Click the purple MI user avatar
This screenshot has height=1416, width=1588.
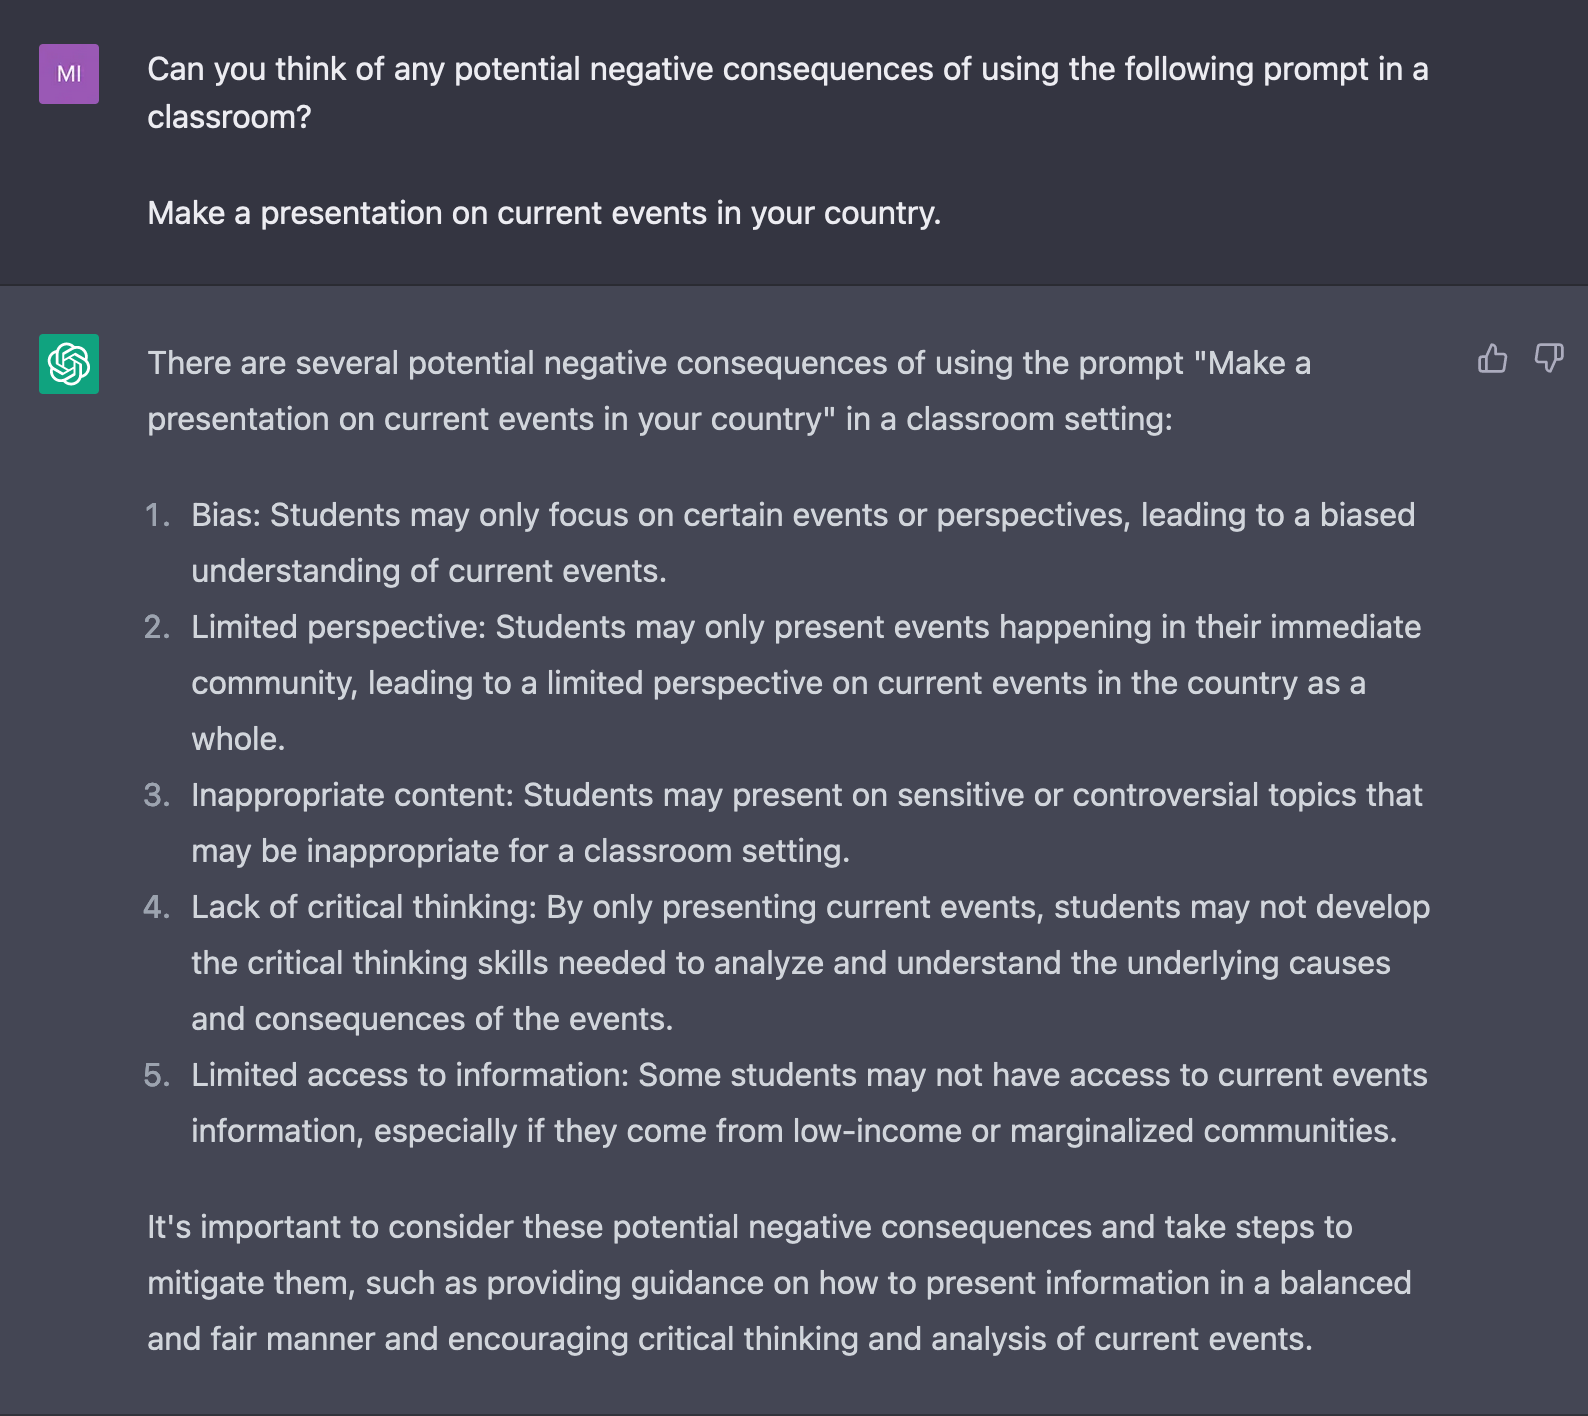coord(69,74)
